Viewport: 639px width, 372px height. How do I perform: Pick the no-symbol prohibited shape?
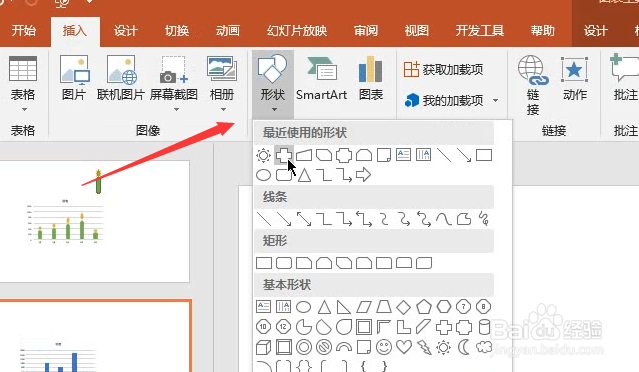click(x=324, y=347)
